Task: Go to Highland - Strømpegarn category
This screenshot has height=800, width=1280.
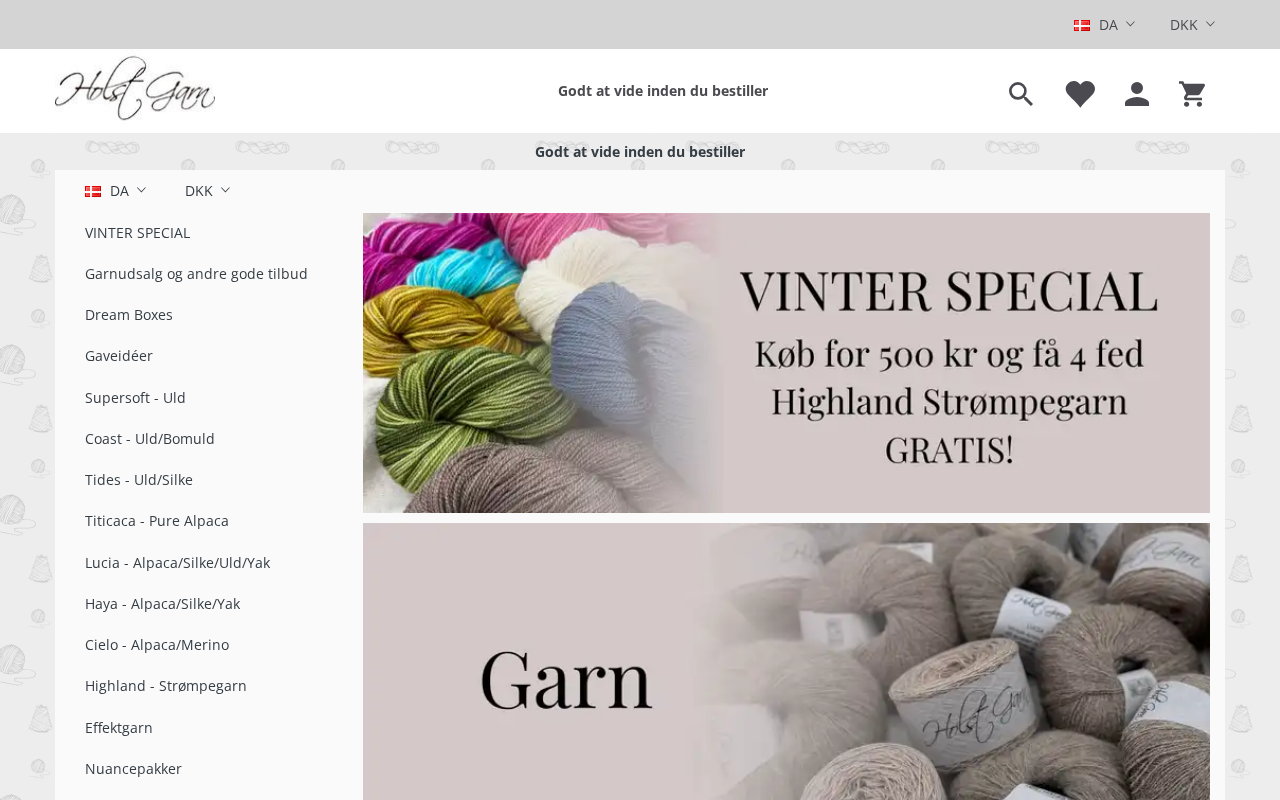Action: pos(166,686)
